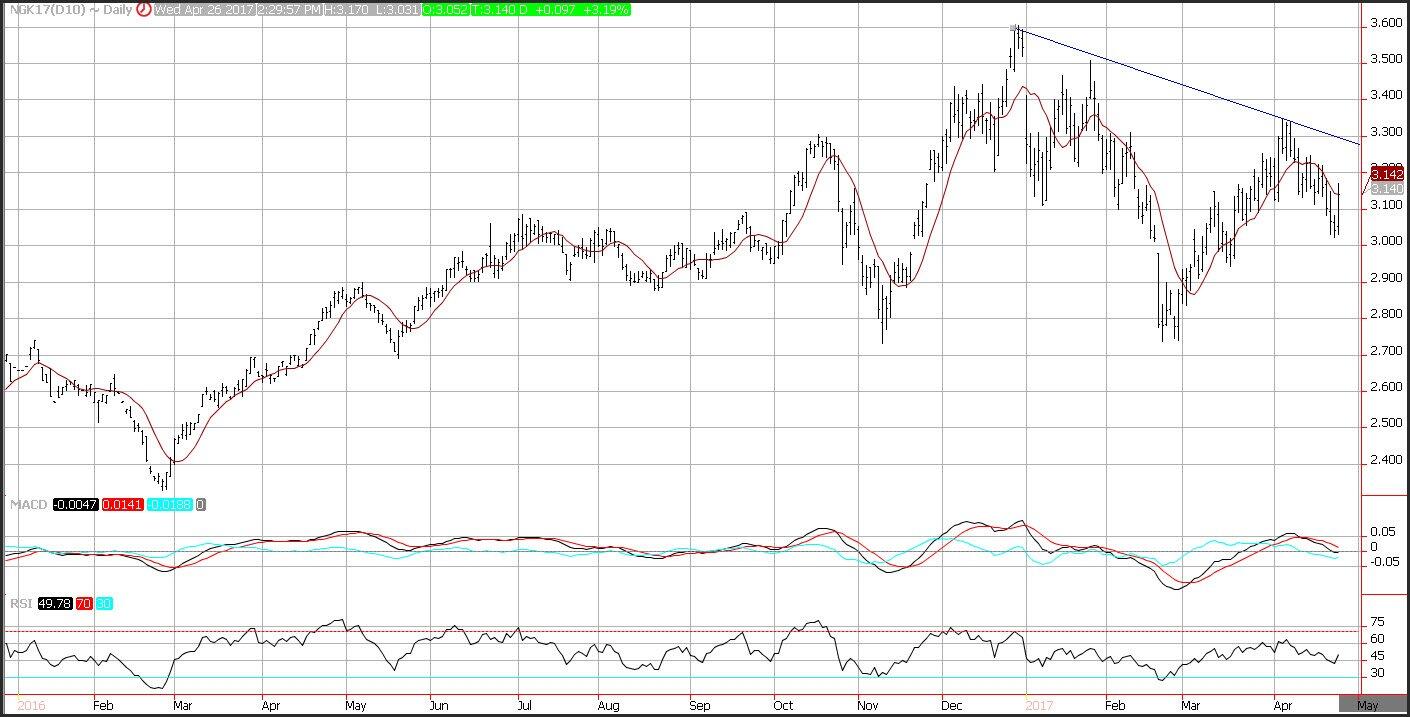The height and width of the screenshot is (717, 1410).
Task: Click the MACD indicator label
Action: tap(27, 505)
